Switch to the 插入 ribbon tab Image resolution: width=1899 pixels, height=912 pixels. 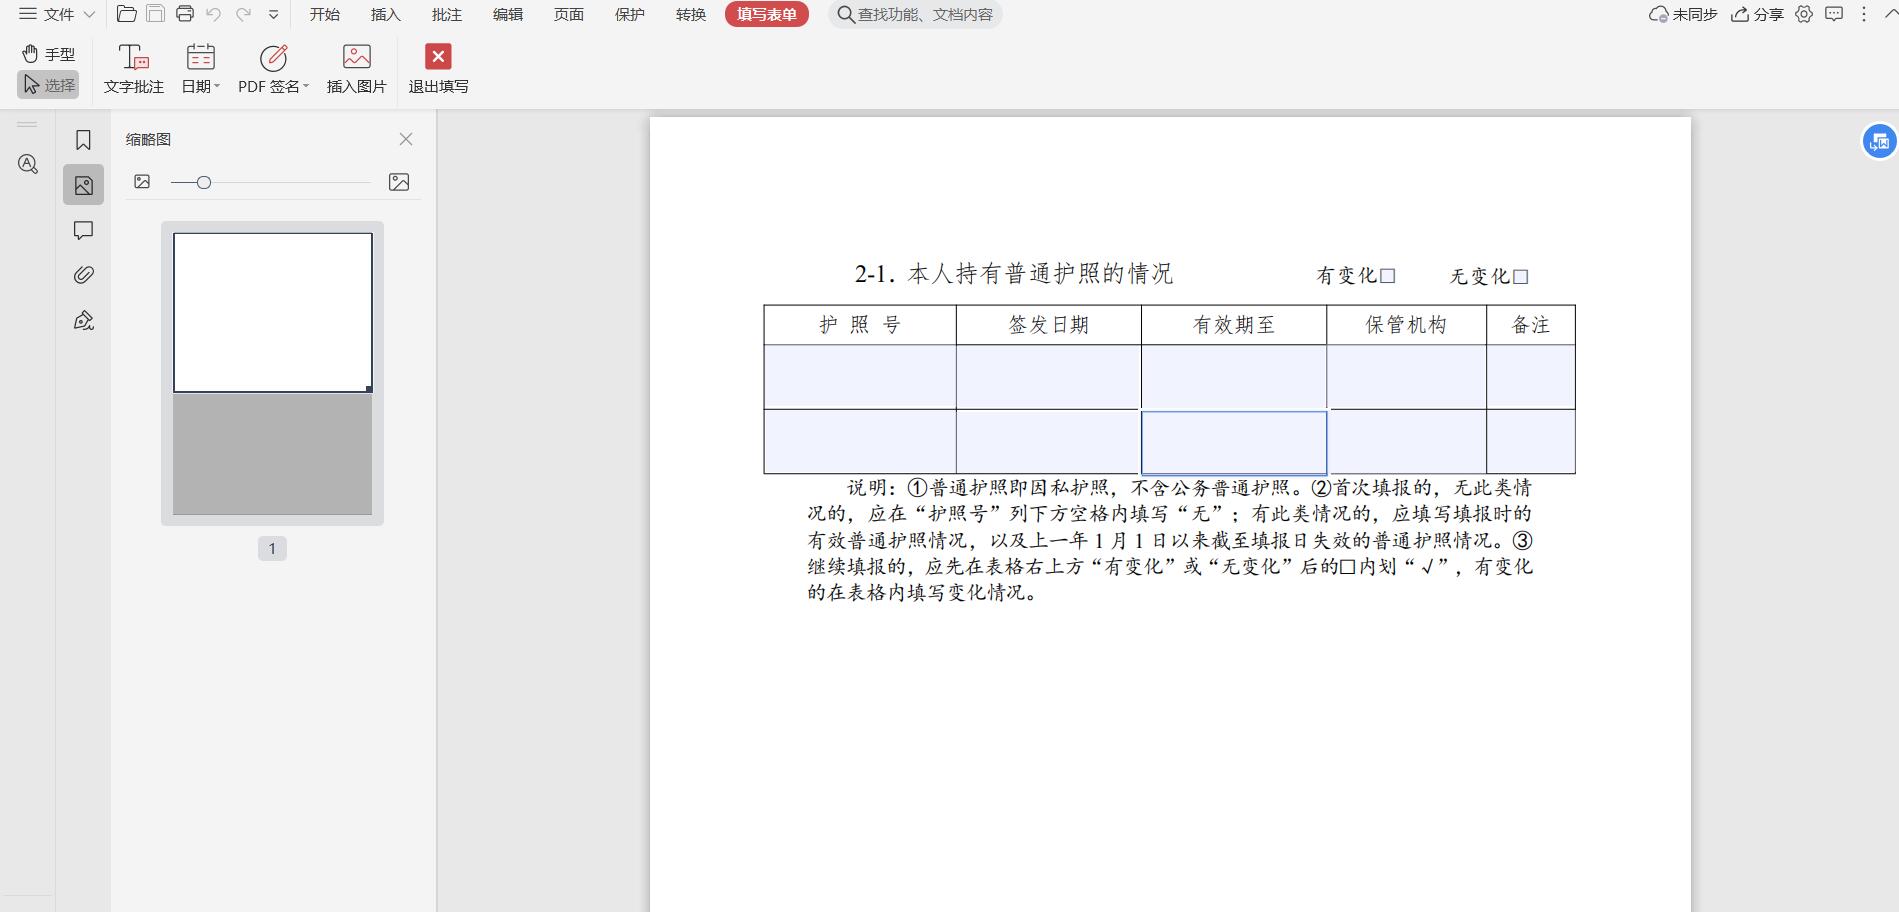384,14
